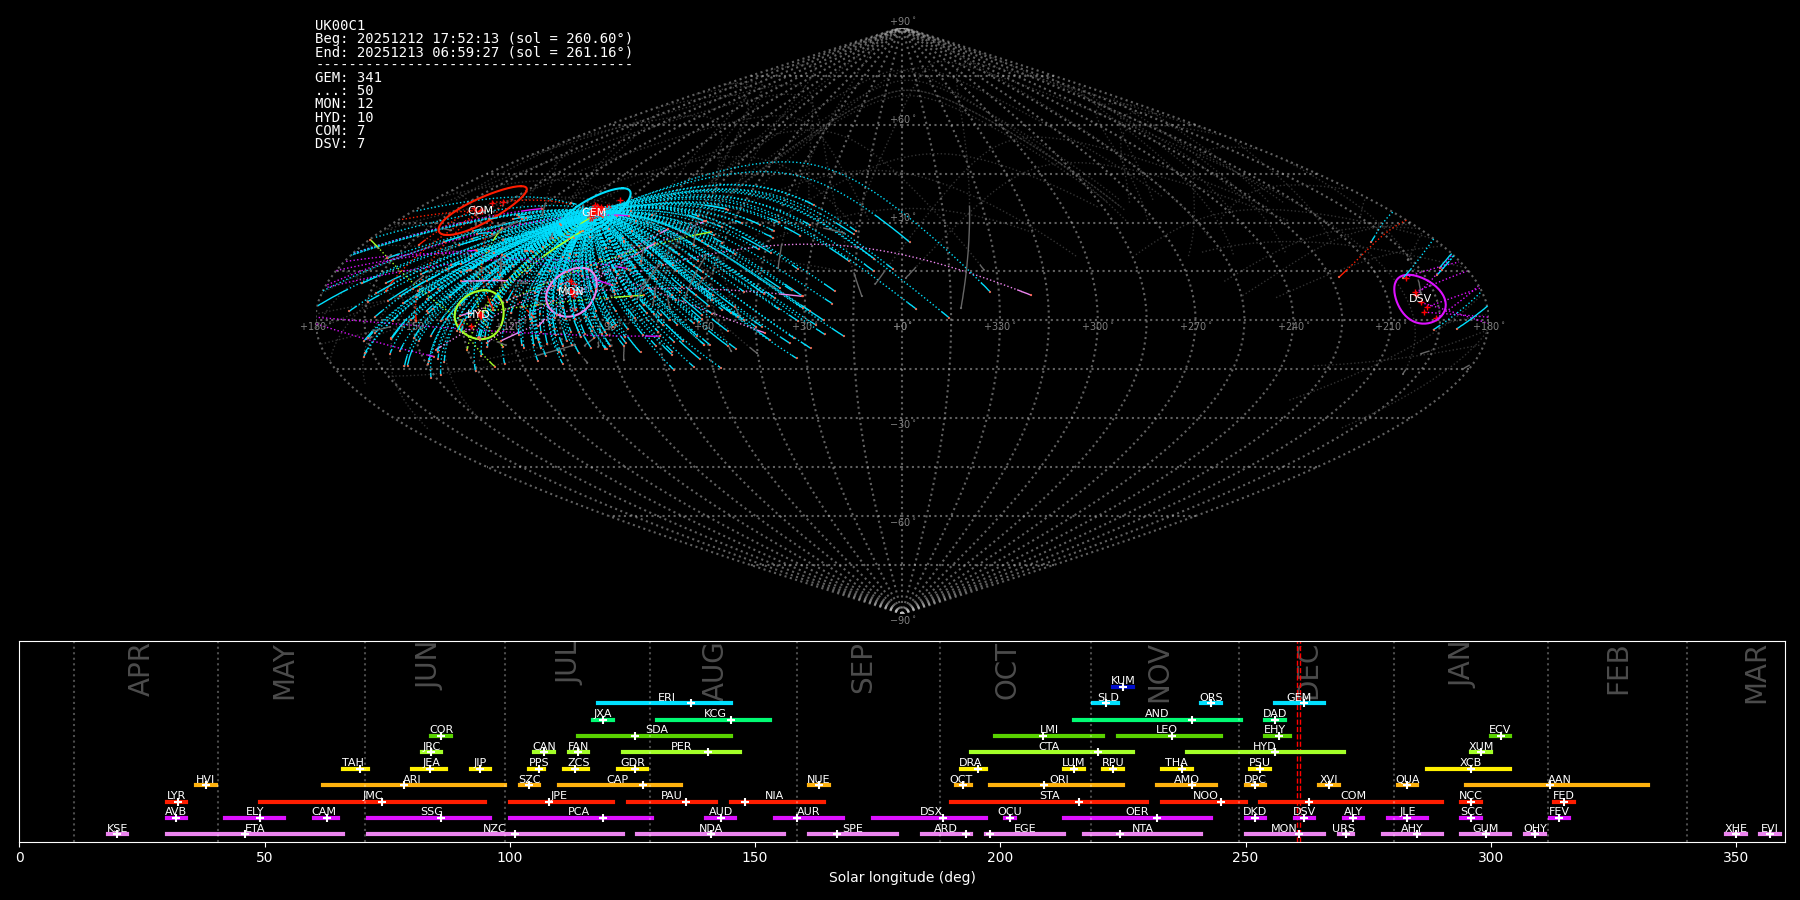This screenshot has width=1800, height=900.
Task: Click the SLD shower bar in timeline
Action: [x=1105, y=703]
